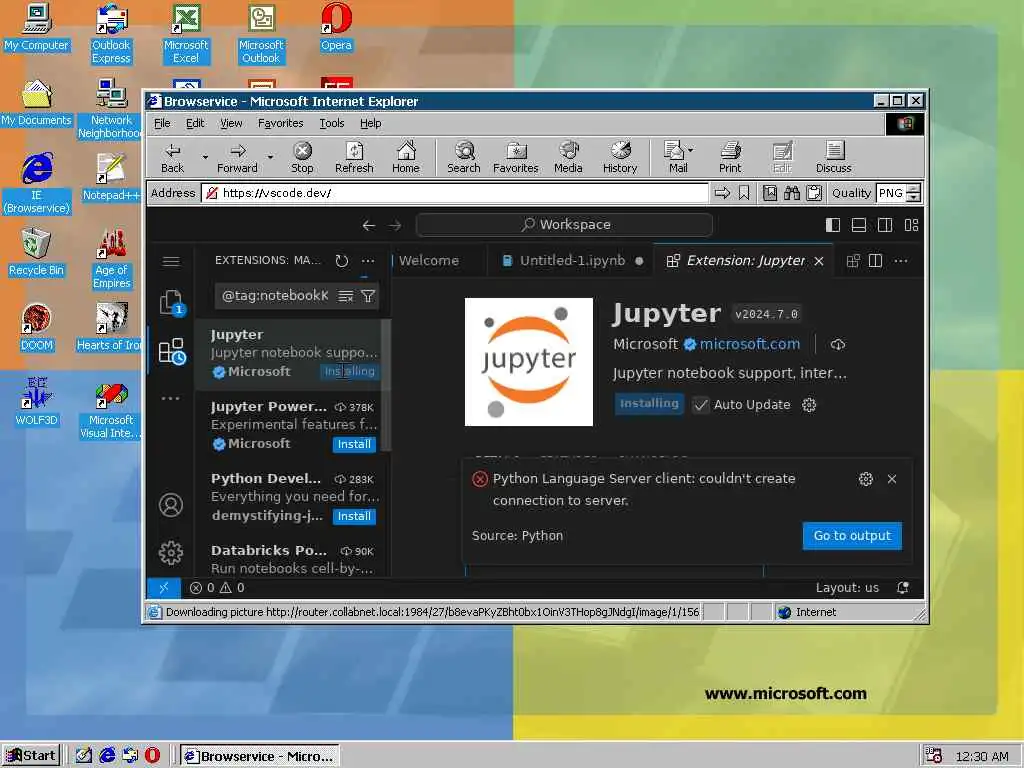
Task: Select Jupyter in the extensions list
Action: pos(293,353)
